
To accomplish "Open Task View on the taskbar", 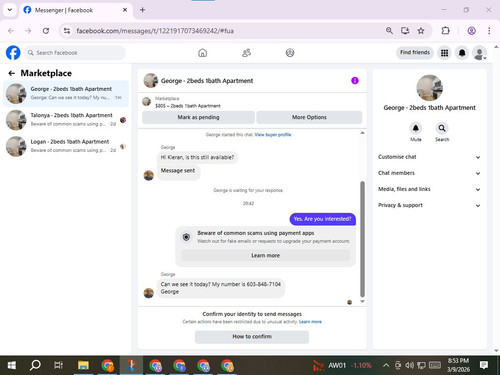I will coord(58,365).
